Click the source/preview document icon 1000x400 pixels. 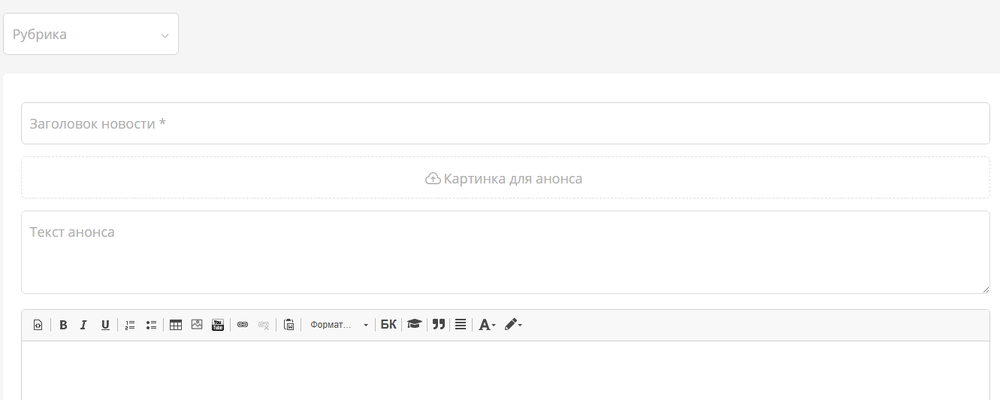click(x=38, y=325)
